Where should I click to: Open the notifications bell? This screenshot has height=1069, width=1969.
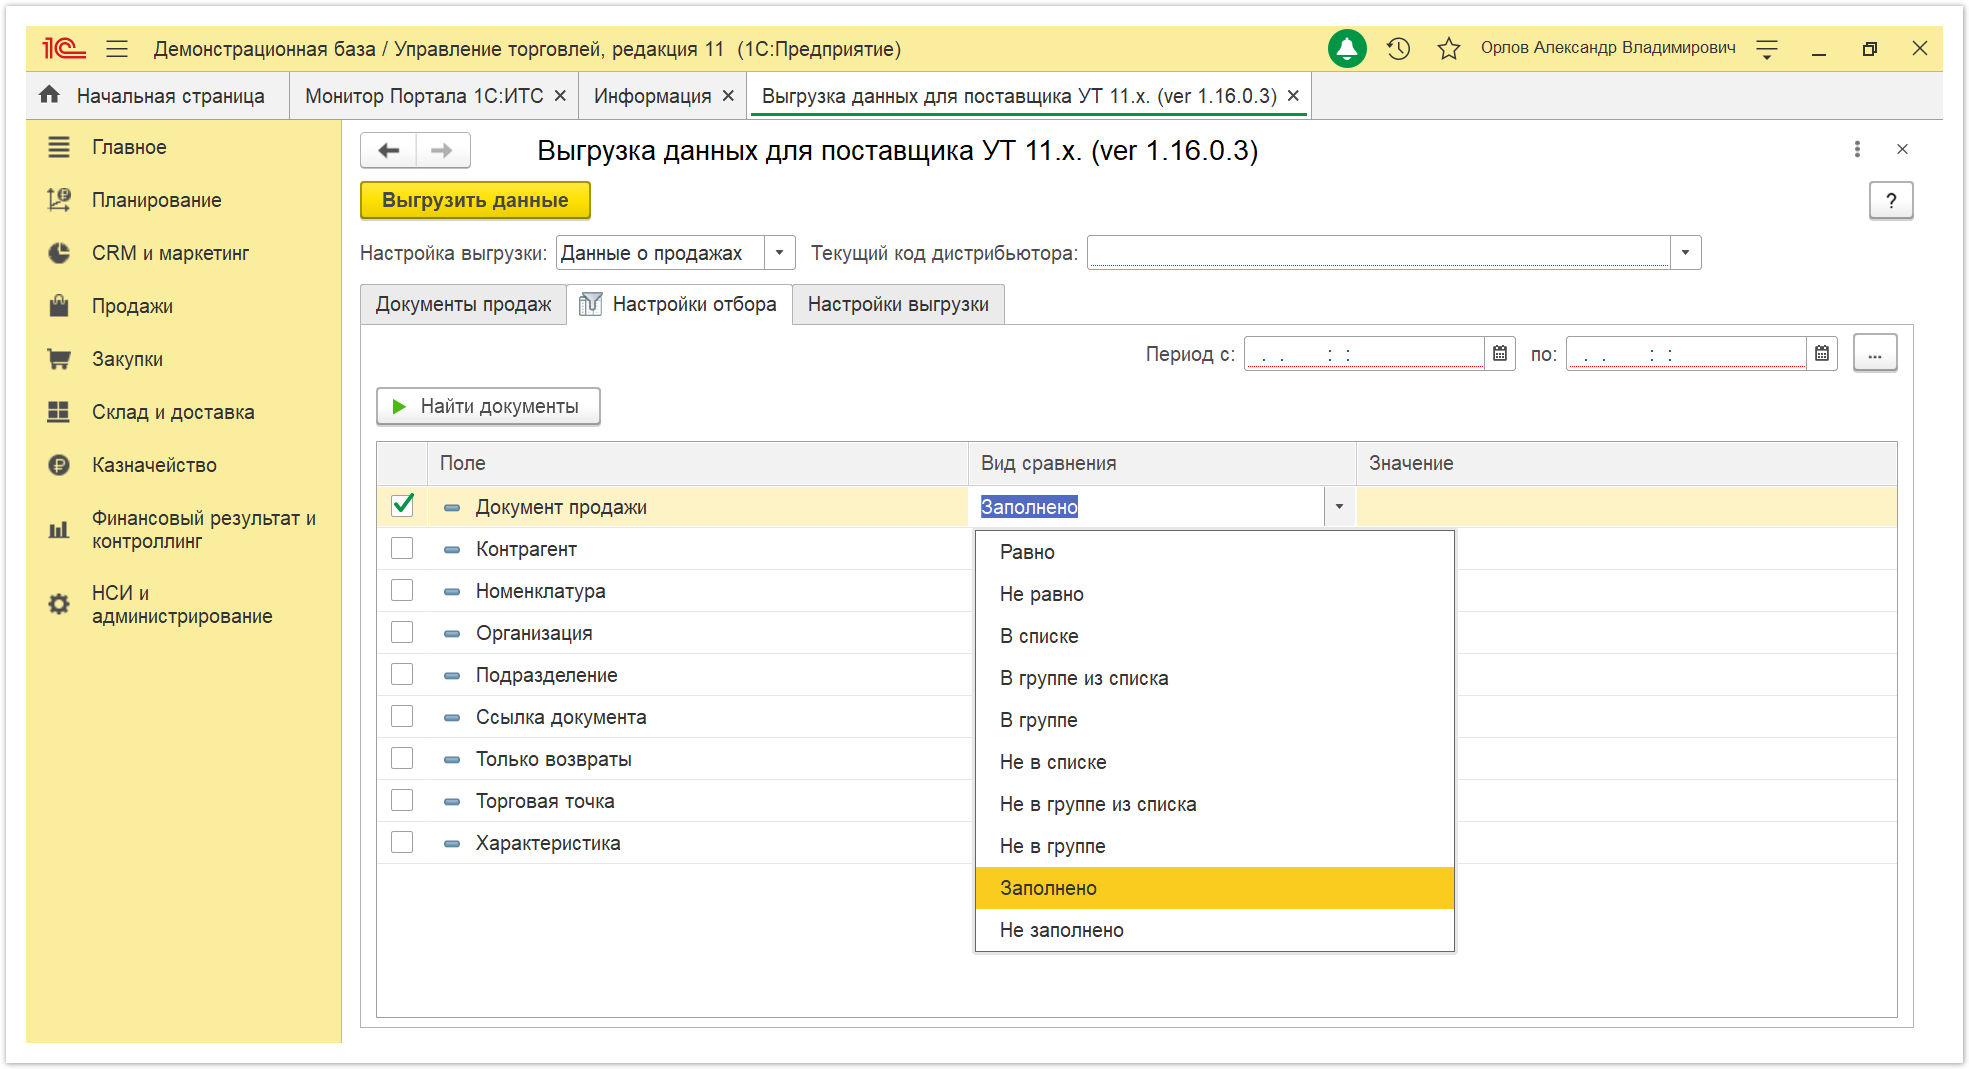pos(1347,48)
